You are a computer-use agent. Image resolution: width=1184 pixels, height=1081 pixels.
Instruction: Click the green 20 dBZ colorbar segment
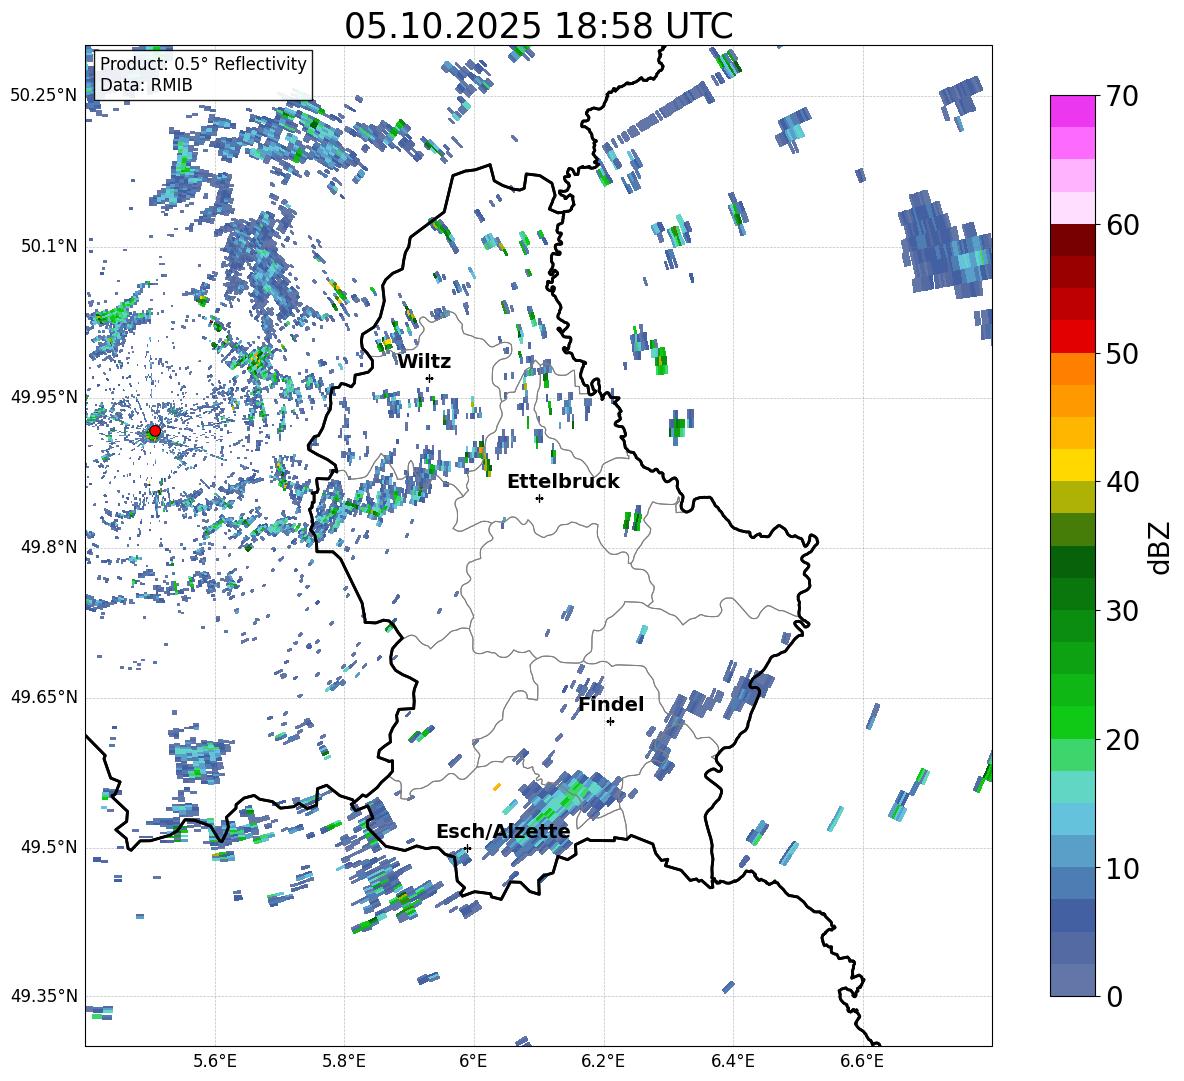[1072, 722]
